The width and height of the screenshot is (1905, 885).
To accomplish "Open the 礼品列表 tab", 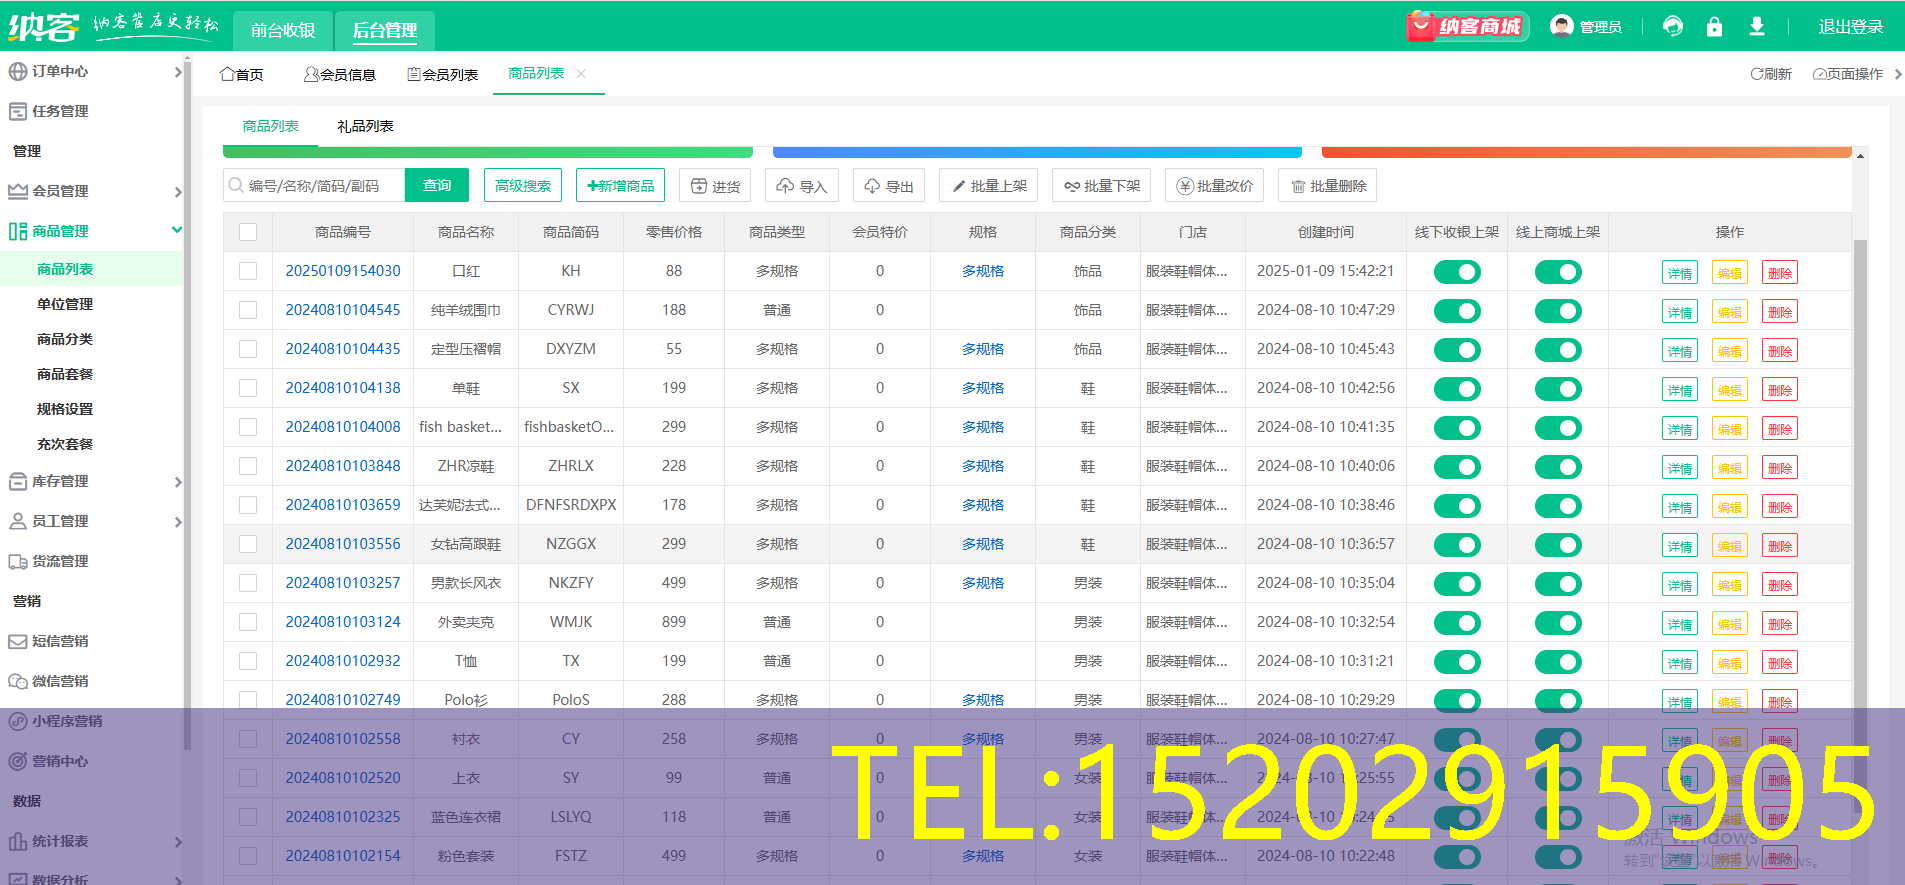I will click(365, 126).
